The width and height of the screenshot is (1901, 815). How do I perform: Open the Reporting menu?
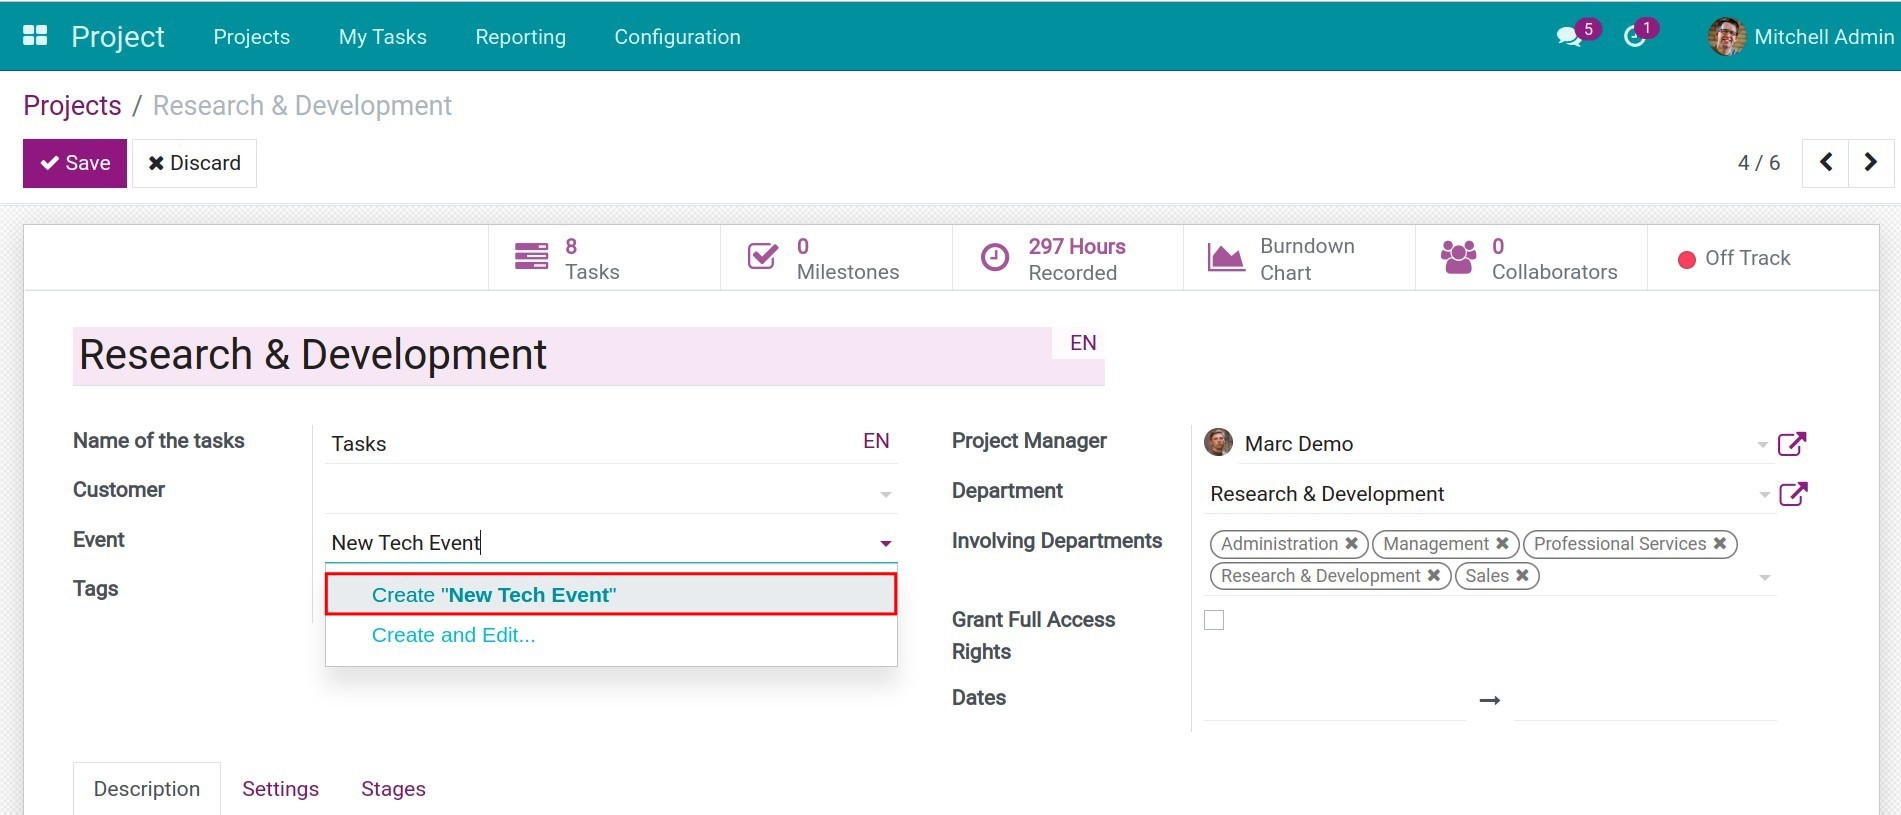pos(520,37)
